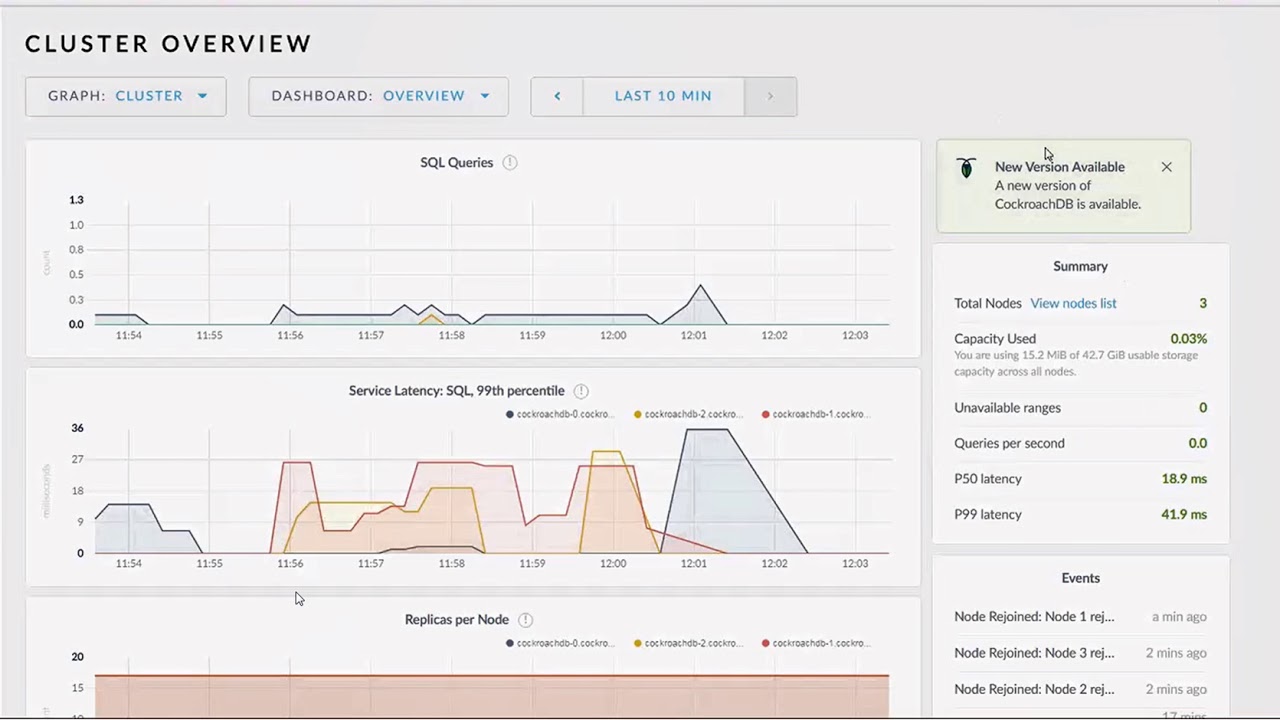Viewport: 1280px width, 720px height.
Task: Click the Summary panel heading
Action: 1080,266
